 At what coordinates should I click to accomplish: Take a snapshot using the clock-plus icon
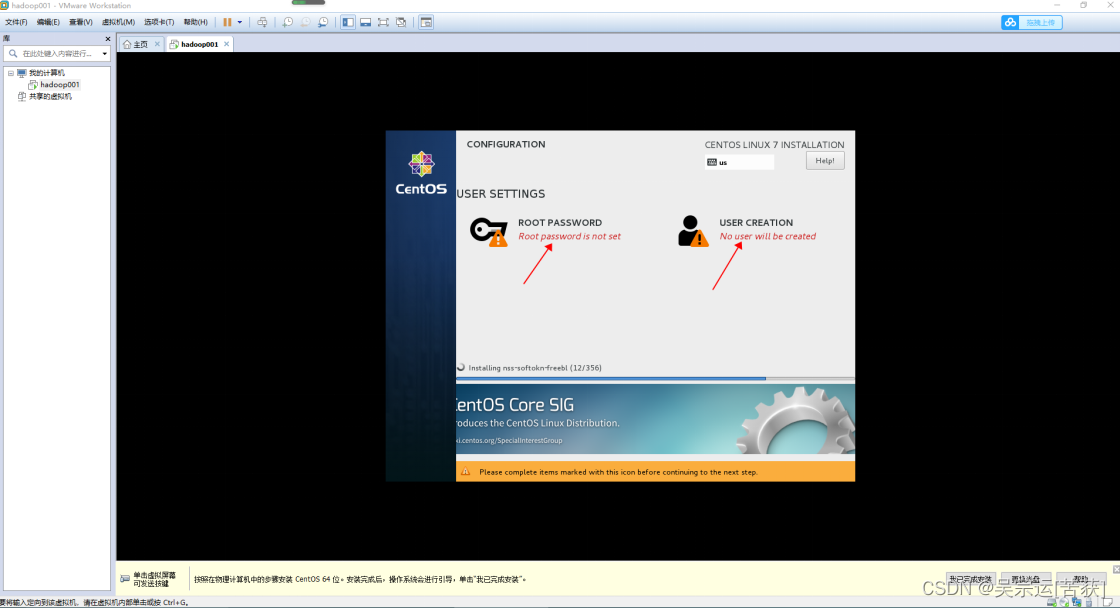pyautogui.click(x=287, y=22)
